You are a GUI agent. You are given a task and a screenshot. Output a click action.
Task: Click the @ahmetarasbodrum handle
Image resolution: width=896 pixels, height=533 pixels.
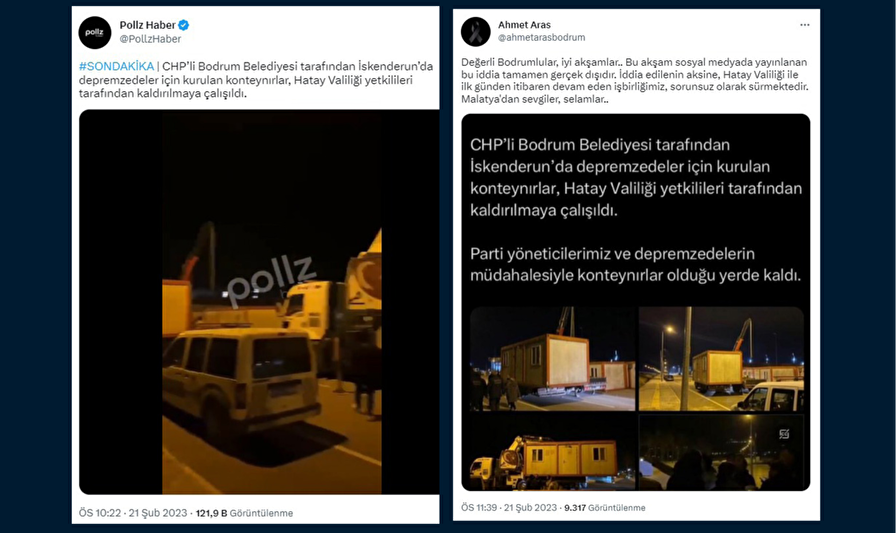point(542,37)
